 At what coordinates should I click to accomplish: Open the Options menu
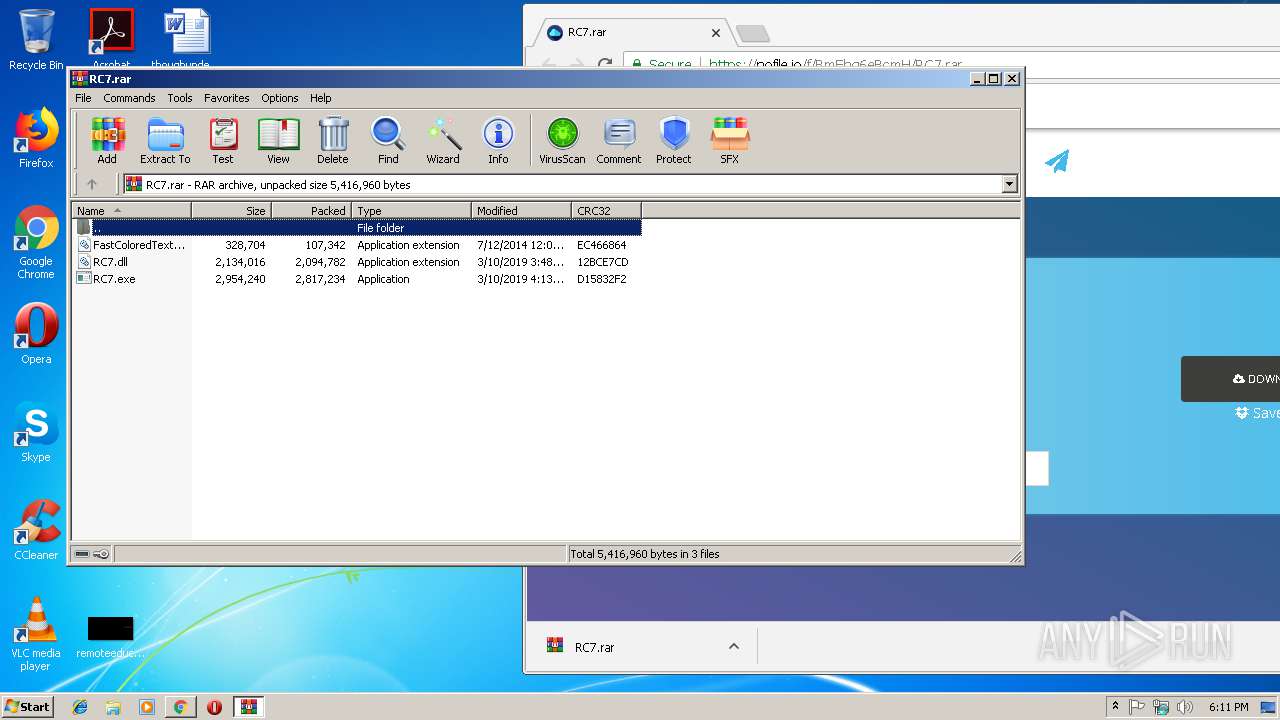point(280,98)
